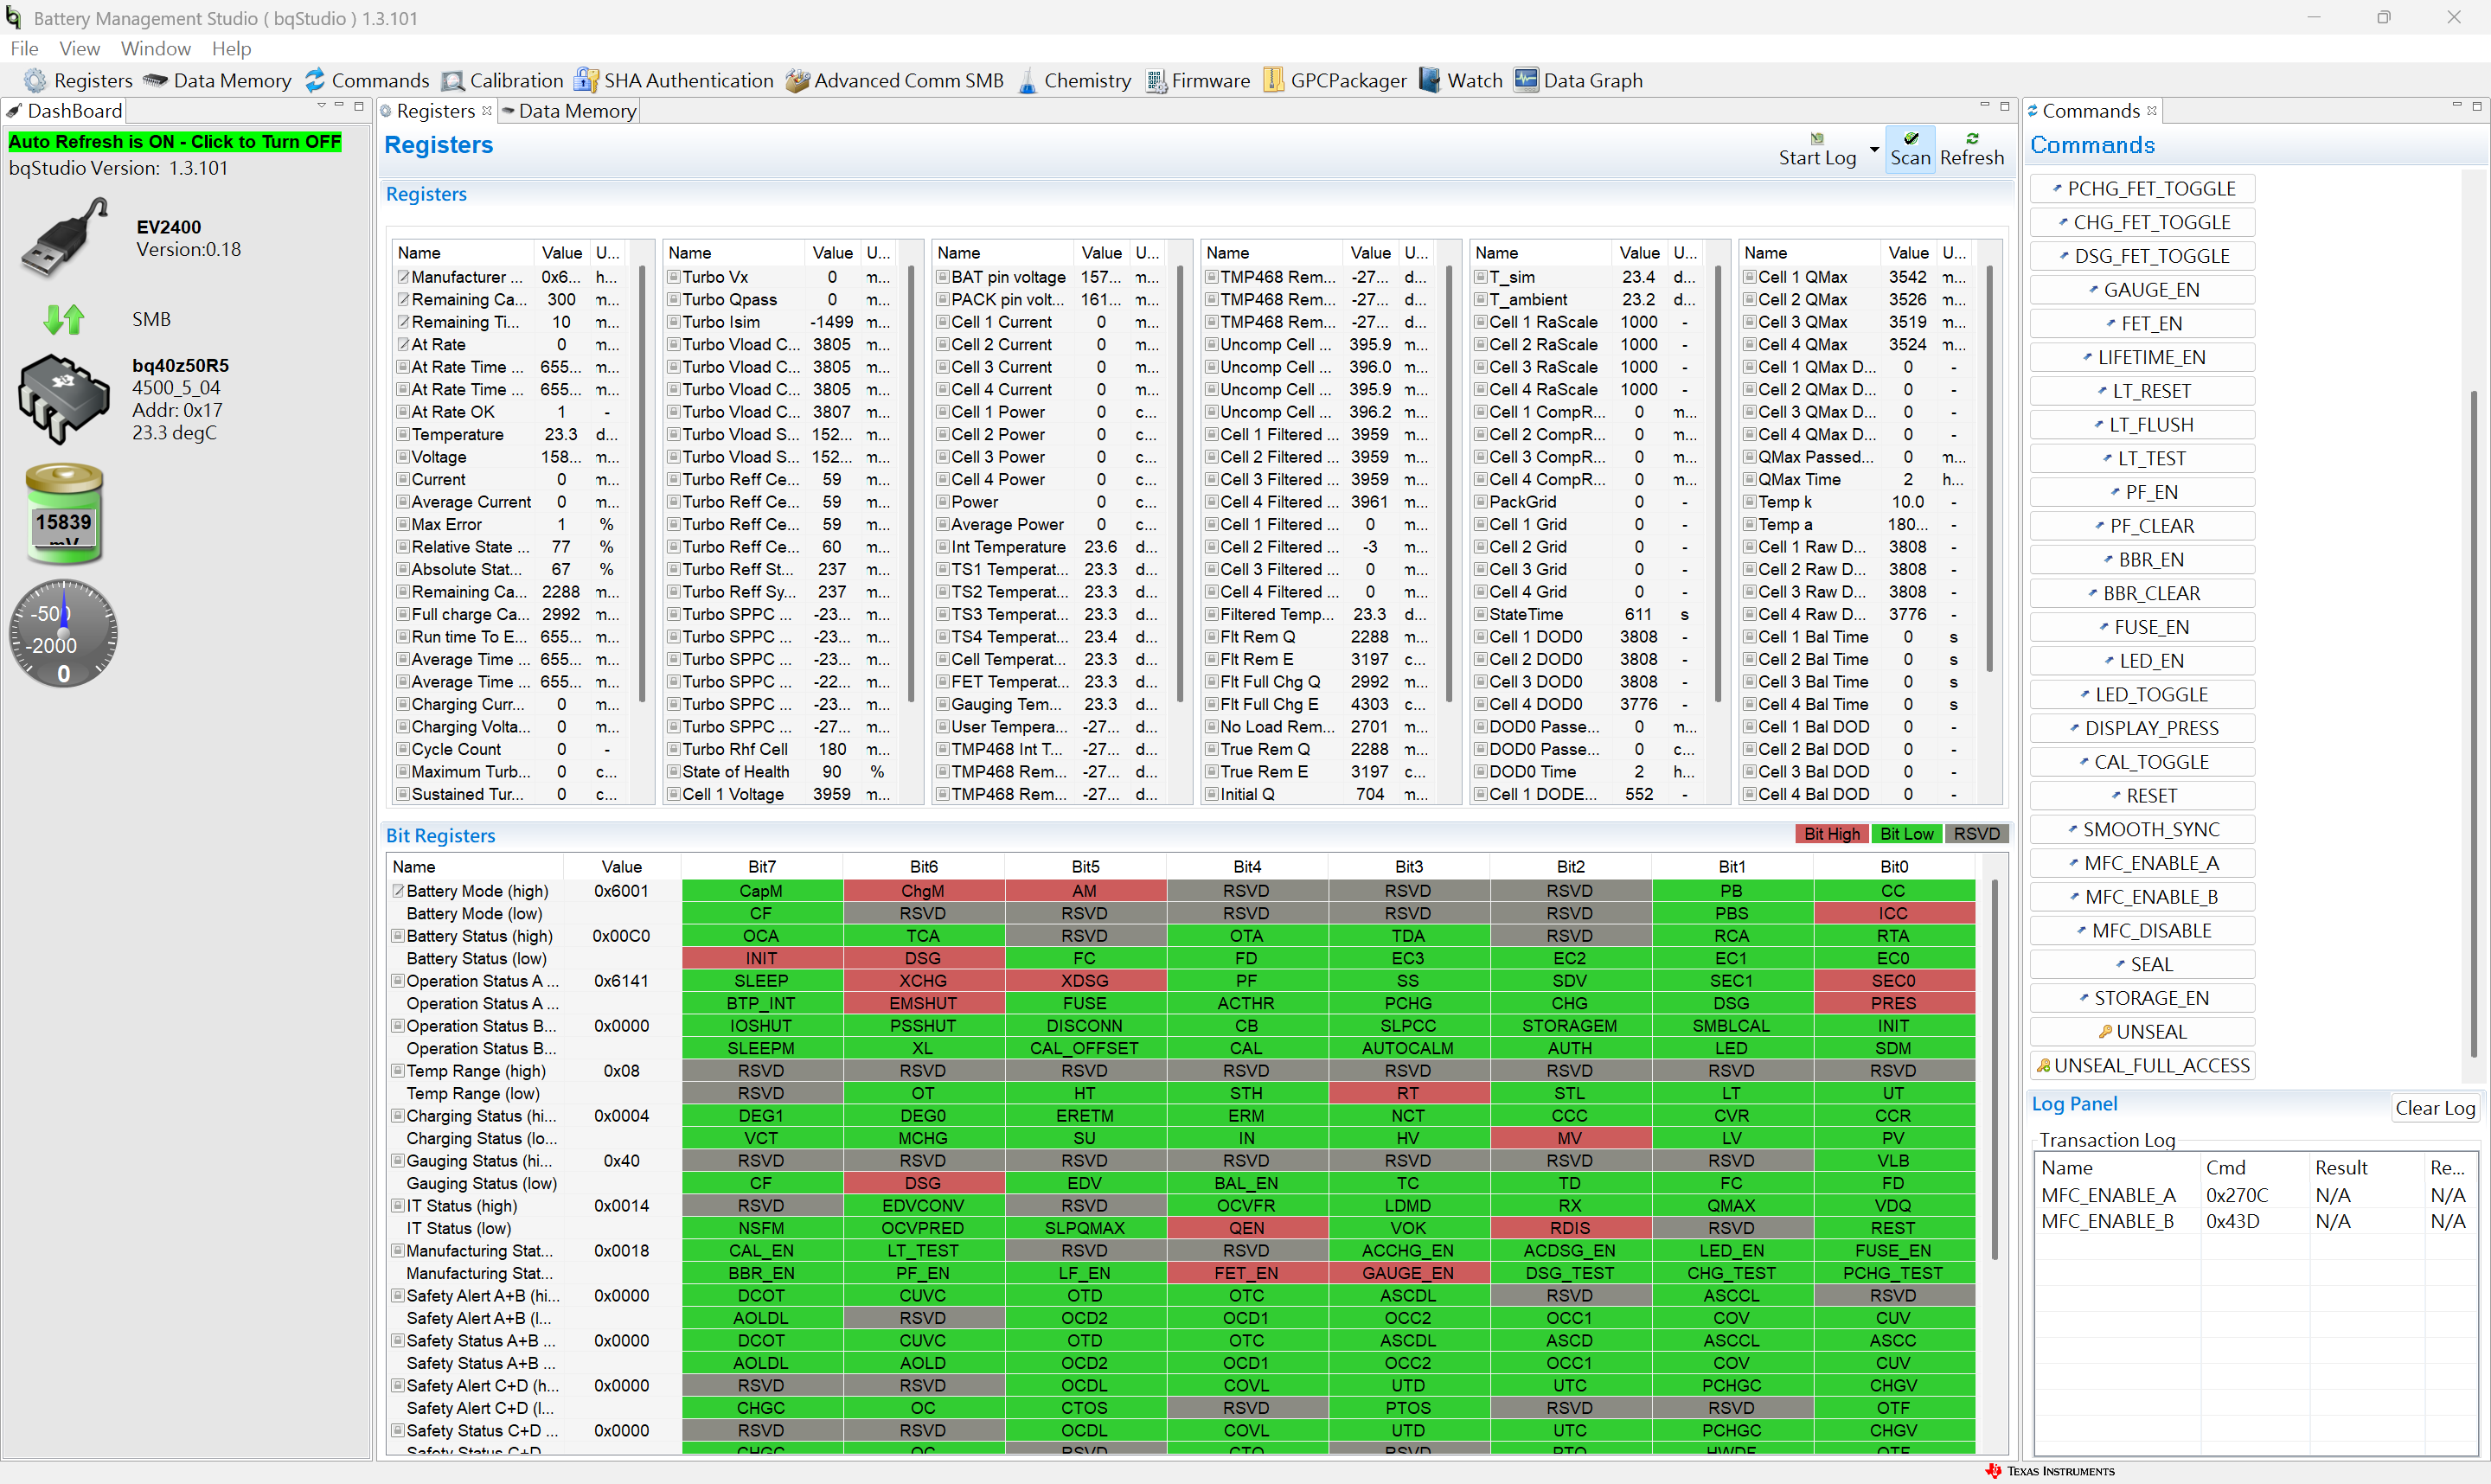Click the Bit Registers vertical scrollbar
The image size is (2491, 1484).
coord(1994,1070)
